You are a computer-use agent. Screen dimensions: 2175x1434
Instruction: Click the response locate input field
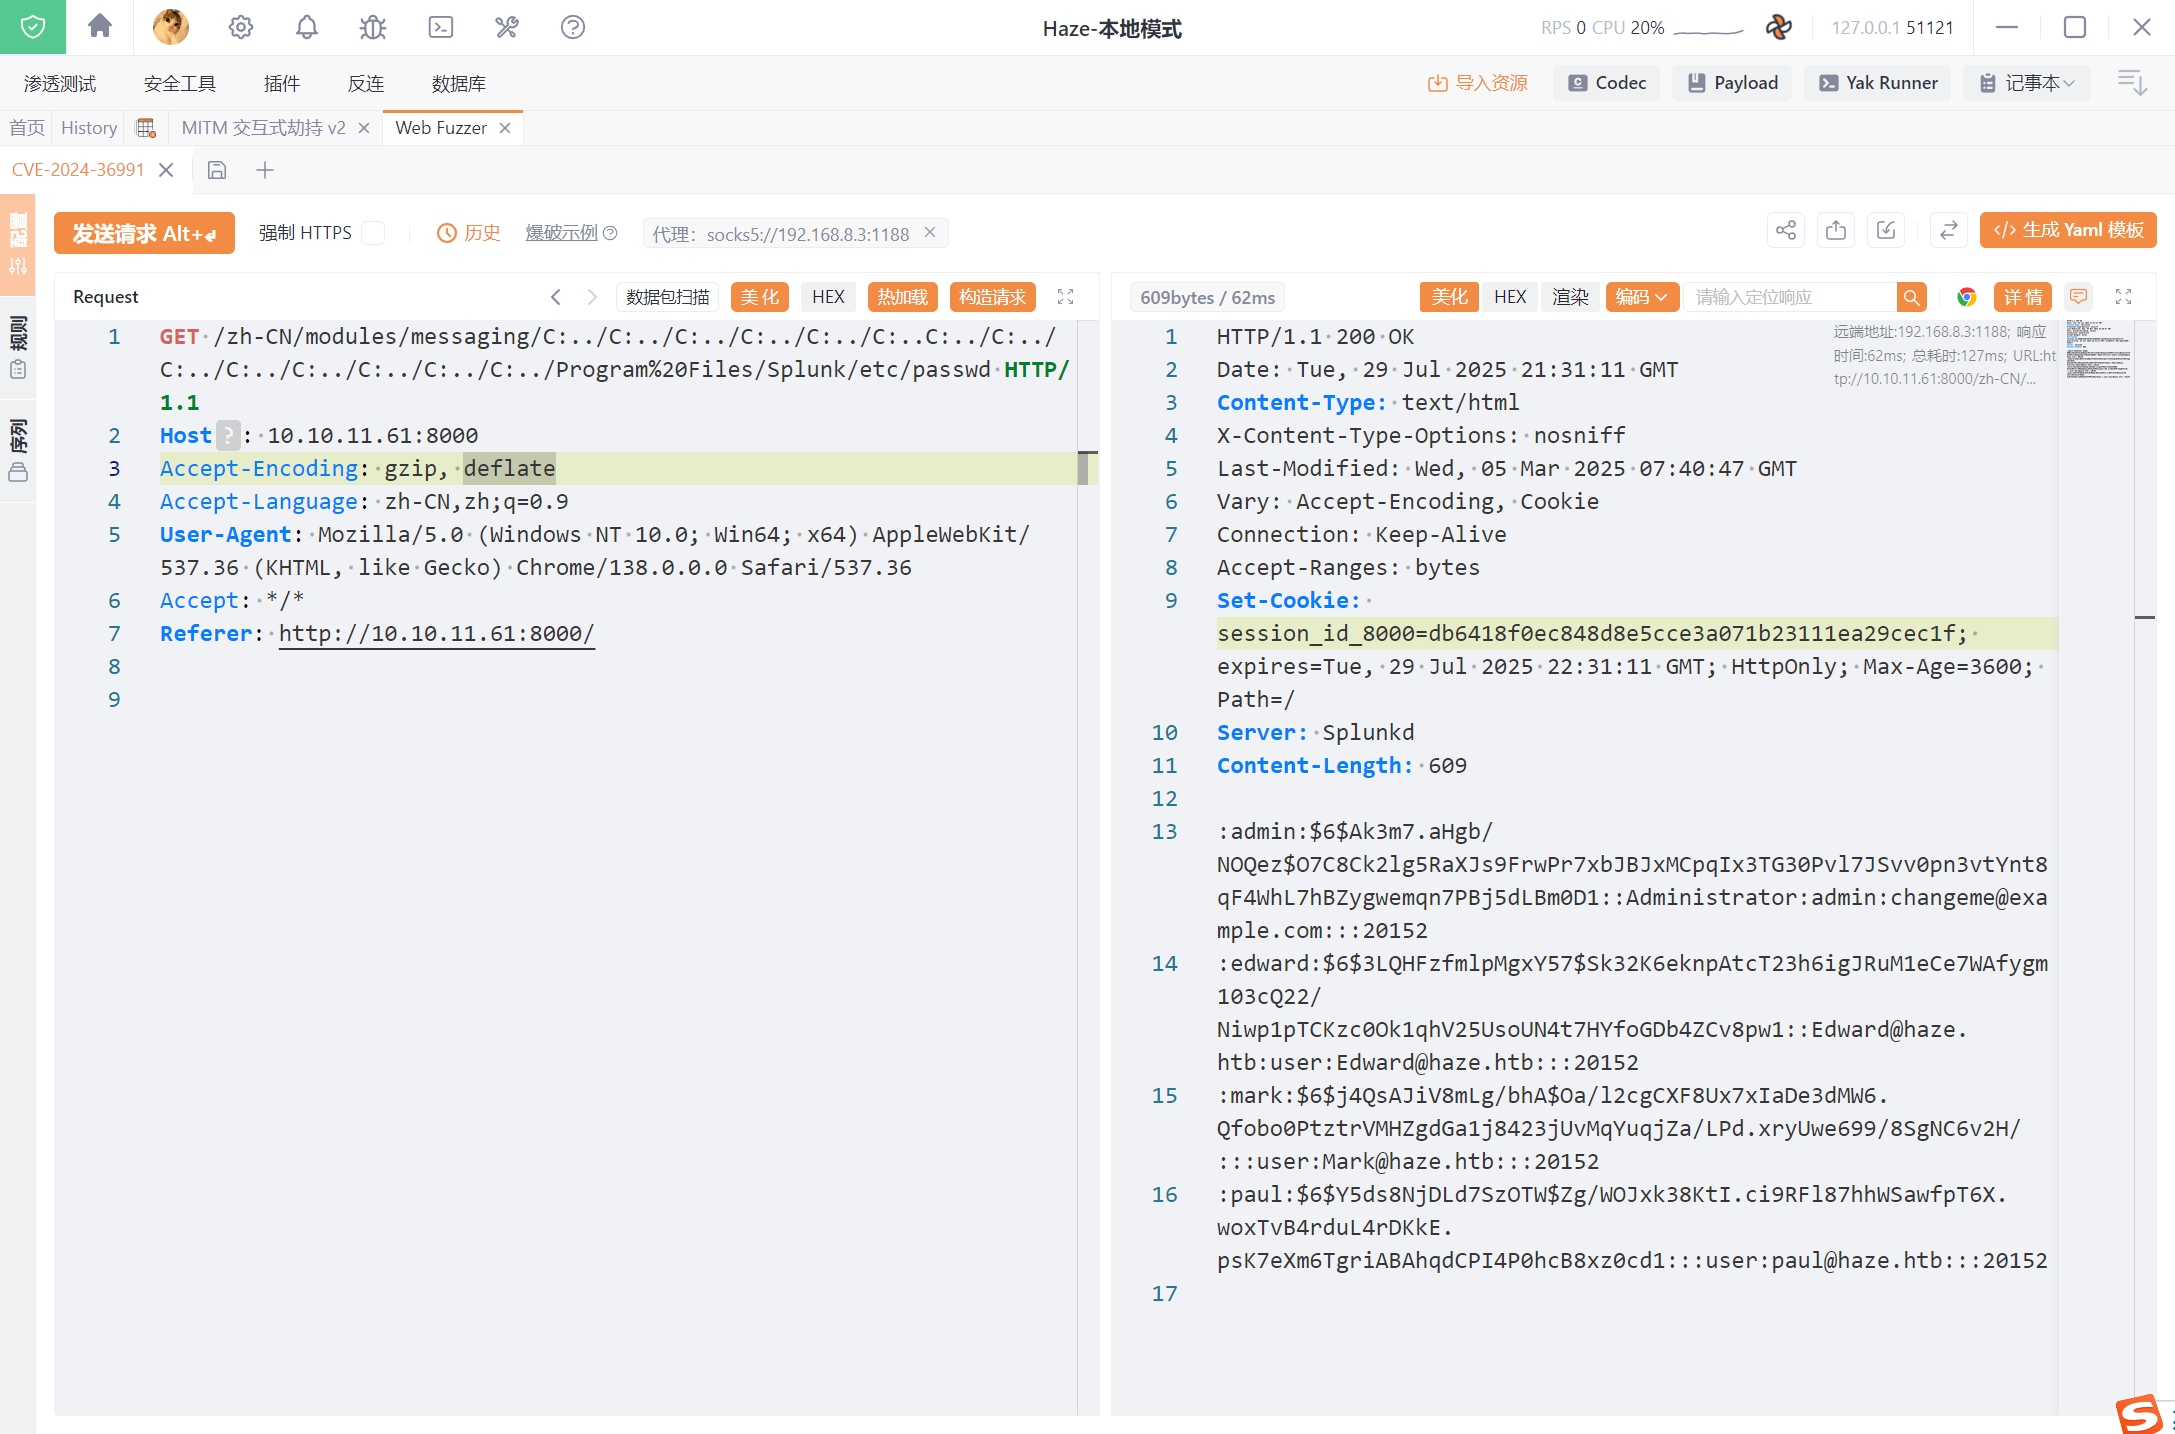pos(1789,297)
